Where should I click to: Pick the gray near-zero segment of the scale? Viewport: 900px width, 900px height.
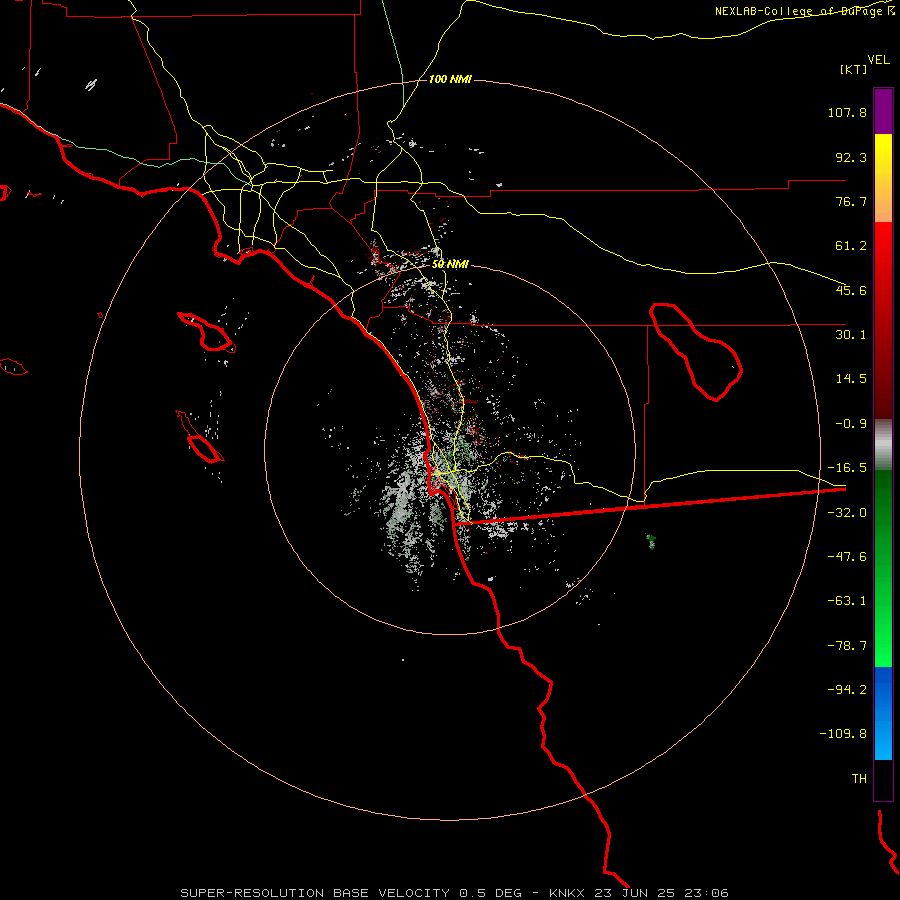883,445
